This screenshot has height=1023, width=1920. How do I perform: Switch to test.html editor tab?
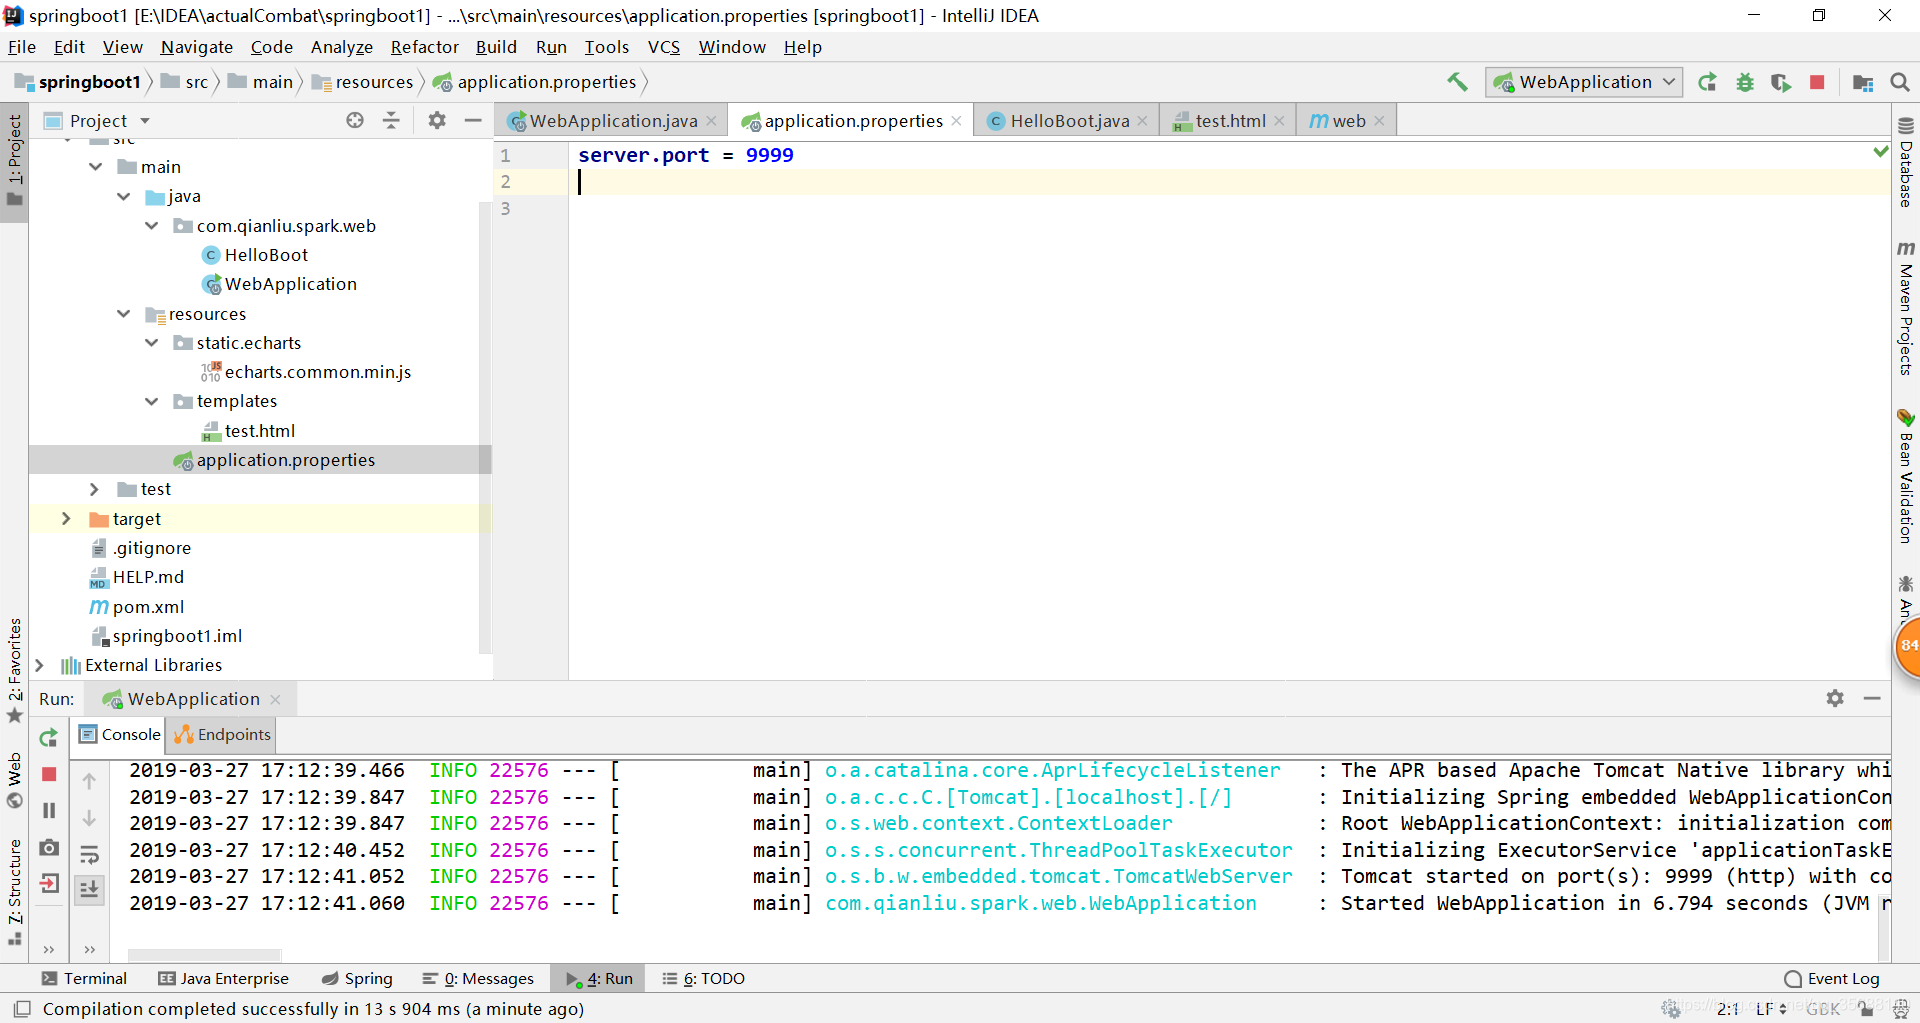pyautogui.click(x=1230, y=121)
